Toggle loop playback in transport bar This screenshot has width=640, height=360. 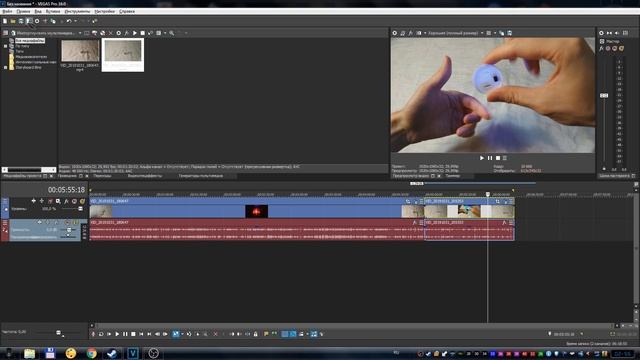[101, 334]
